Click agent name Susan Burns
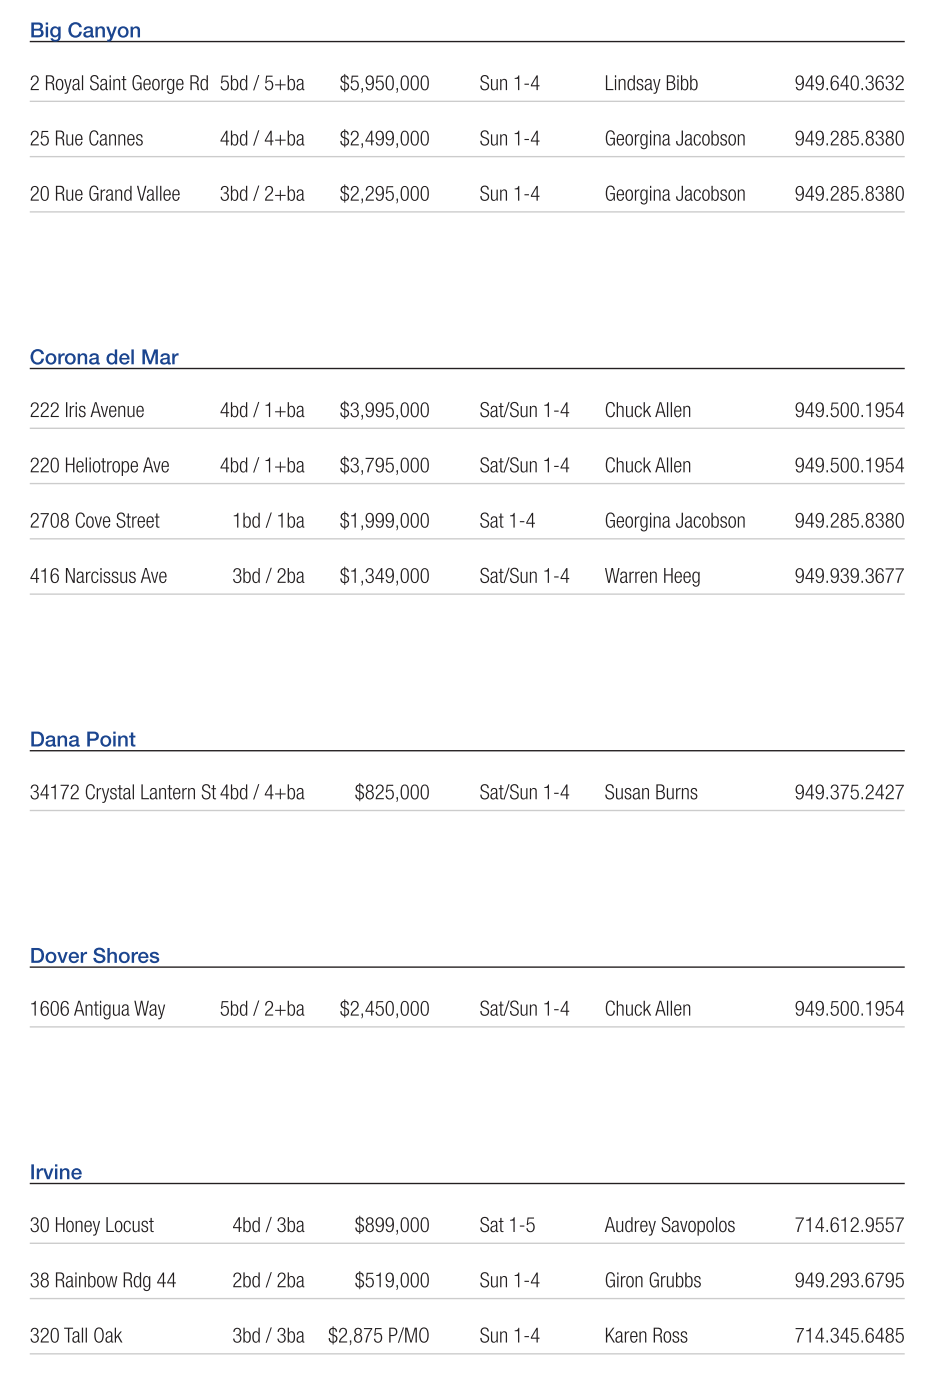Screen dimensions: 938x1387 coord(651,793)
